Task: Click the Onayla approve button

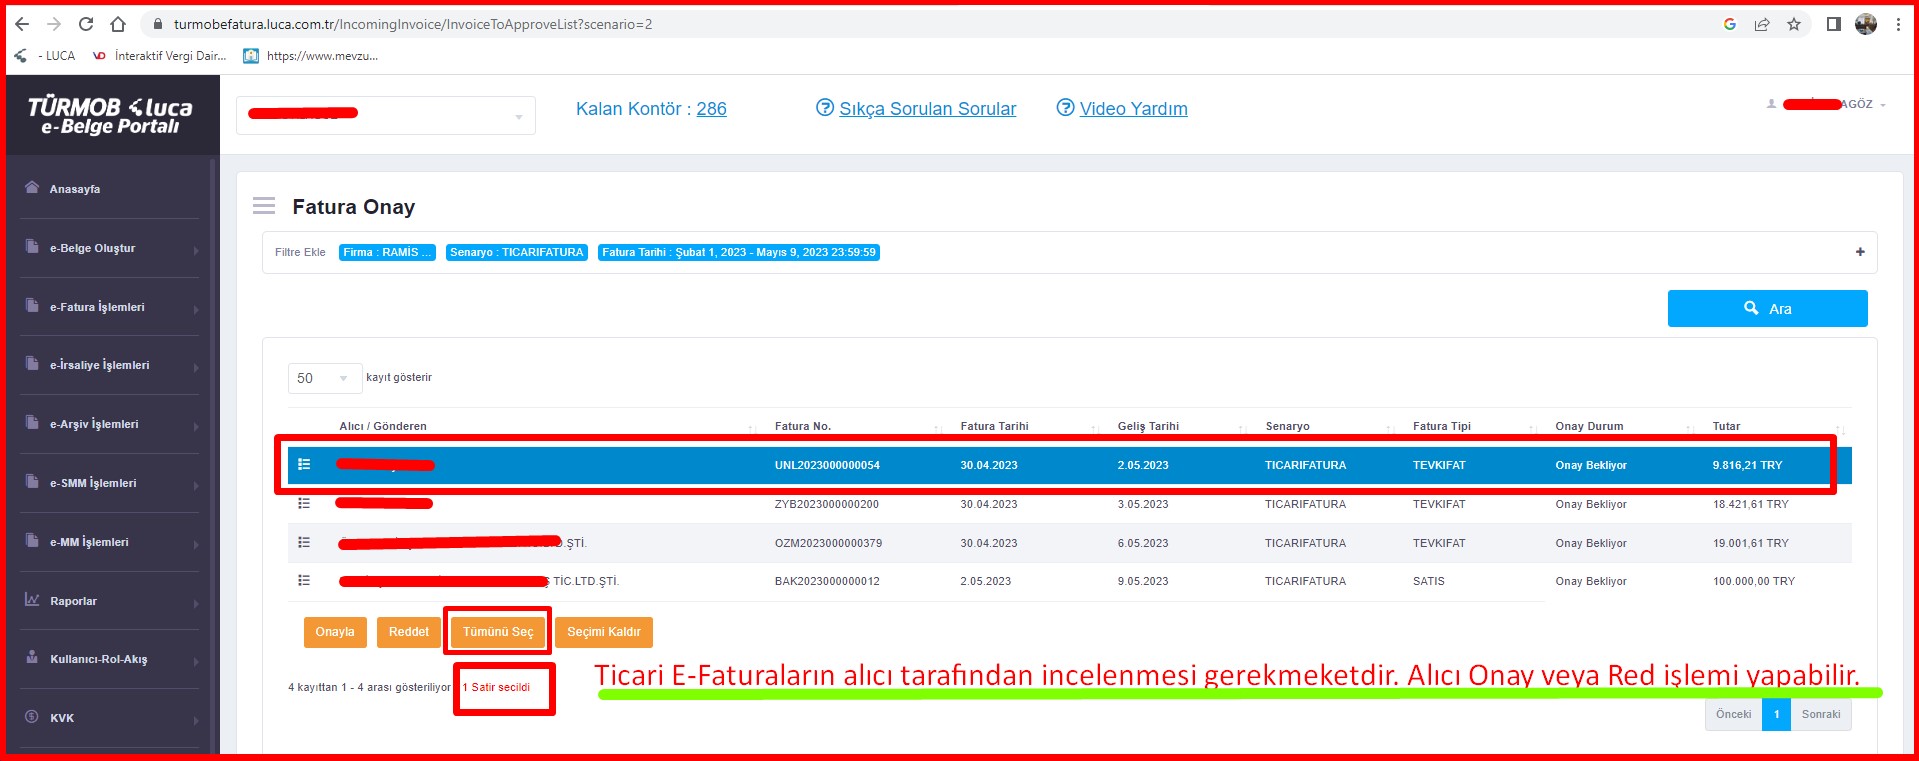Action: coord(335,632)
